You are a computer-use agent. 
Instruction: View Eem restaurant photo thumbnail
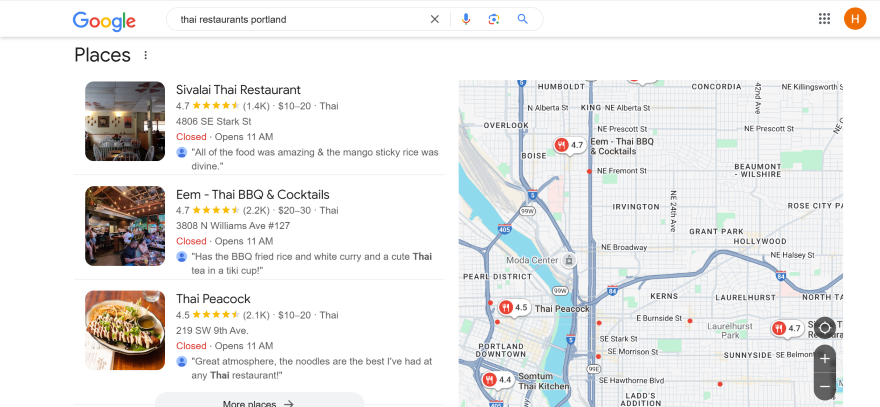coord(125,226)
